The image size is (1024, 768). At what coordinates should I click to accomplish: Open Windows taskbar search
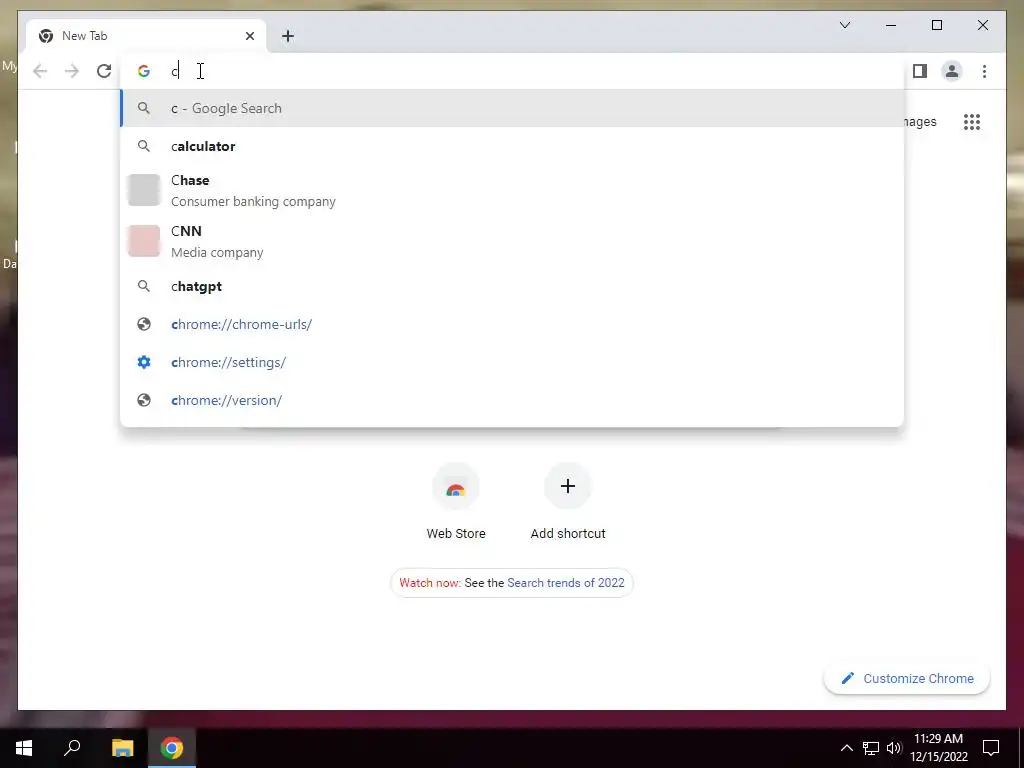point(72,748)
